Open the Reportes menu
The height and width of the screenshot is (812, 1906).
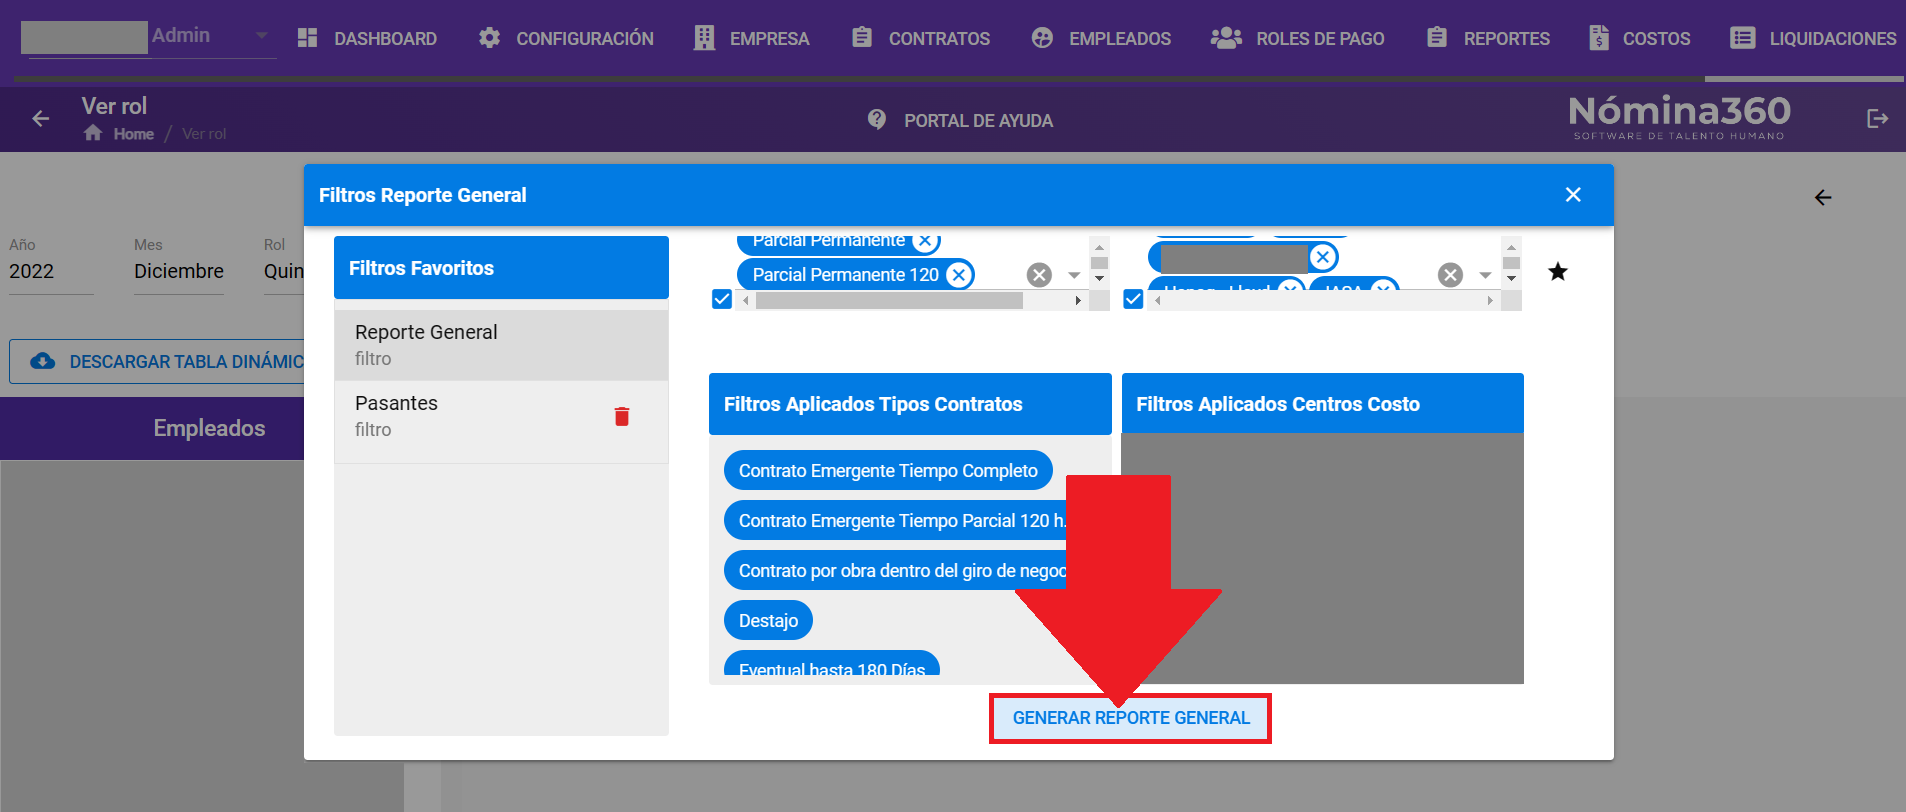click(x=1488, y=38)
